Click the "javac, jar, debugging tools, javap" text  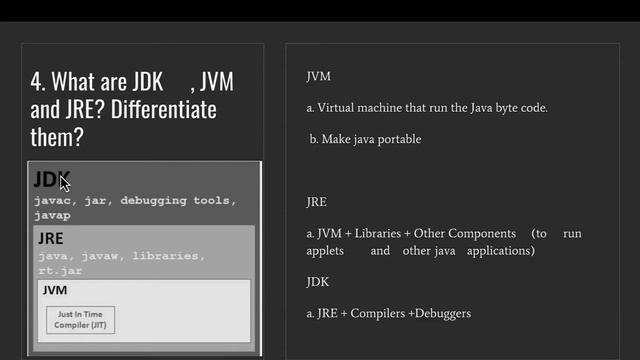click(x=135, y=208)
